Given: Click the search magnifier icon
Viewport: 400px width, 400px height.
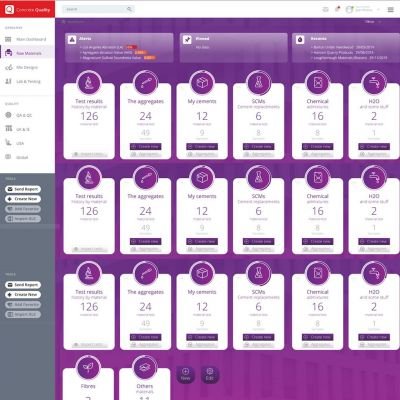Looking at the screenshot, I should [129, 9].
